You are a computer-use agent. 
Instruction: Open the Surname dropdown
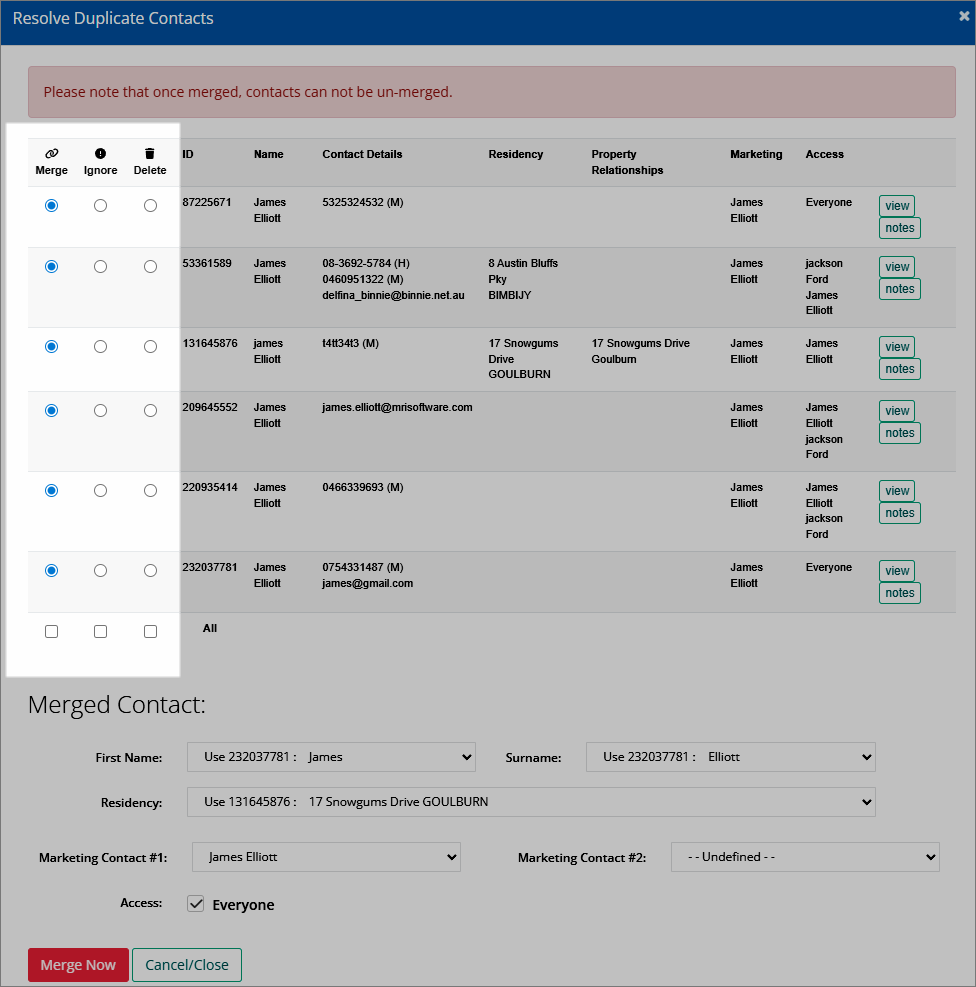(731, 757)
